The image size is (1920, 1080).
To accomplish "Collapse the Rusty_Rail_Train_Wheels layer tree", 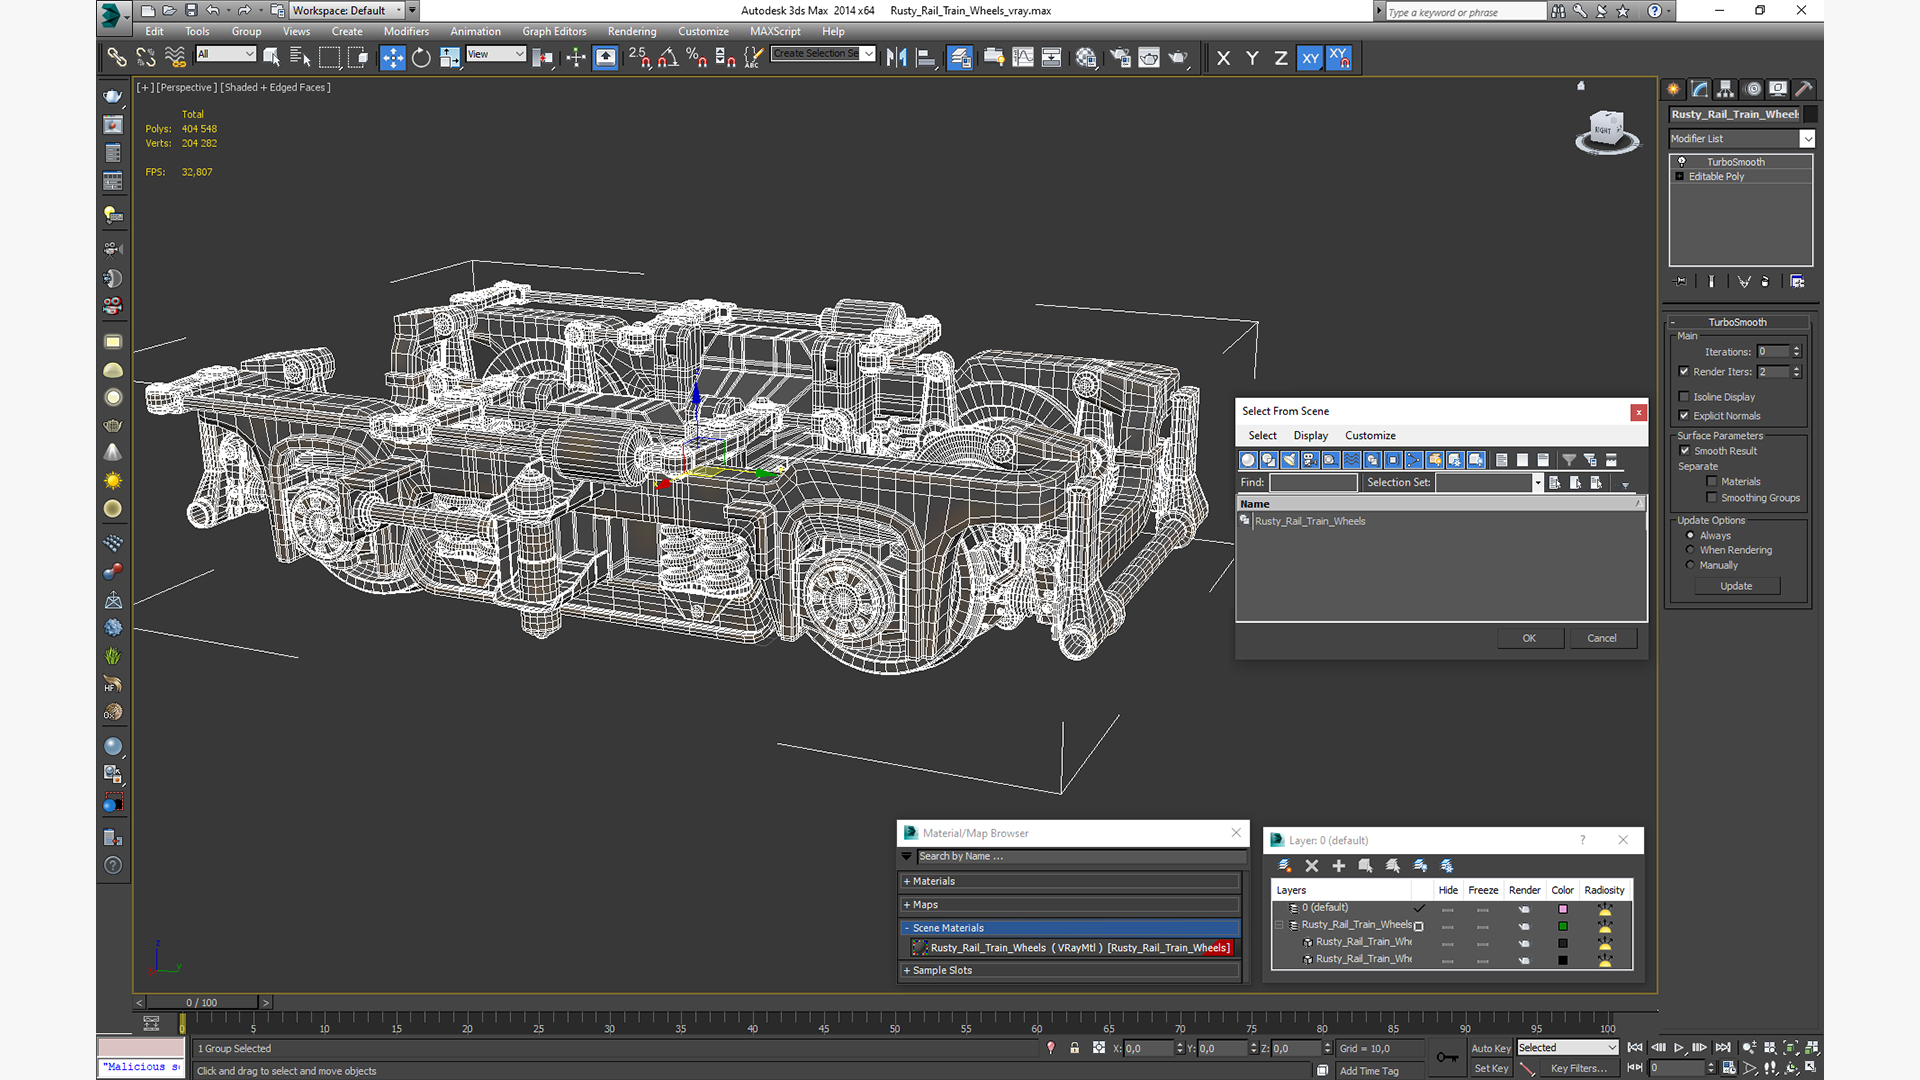I will (x=1279, y=925).
